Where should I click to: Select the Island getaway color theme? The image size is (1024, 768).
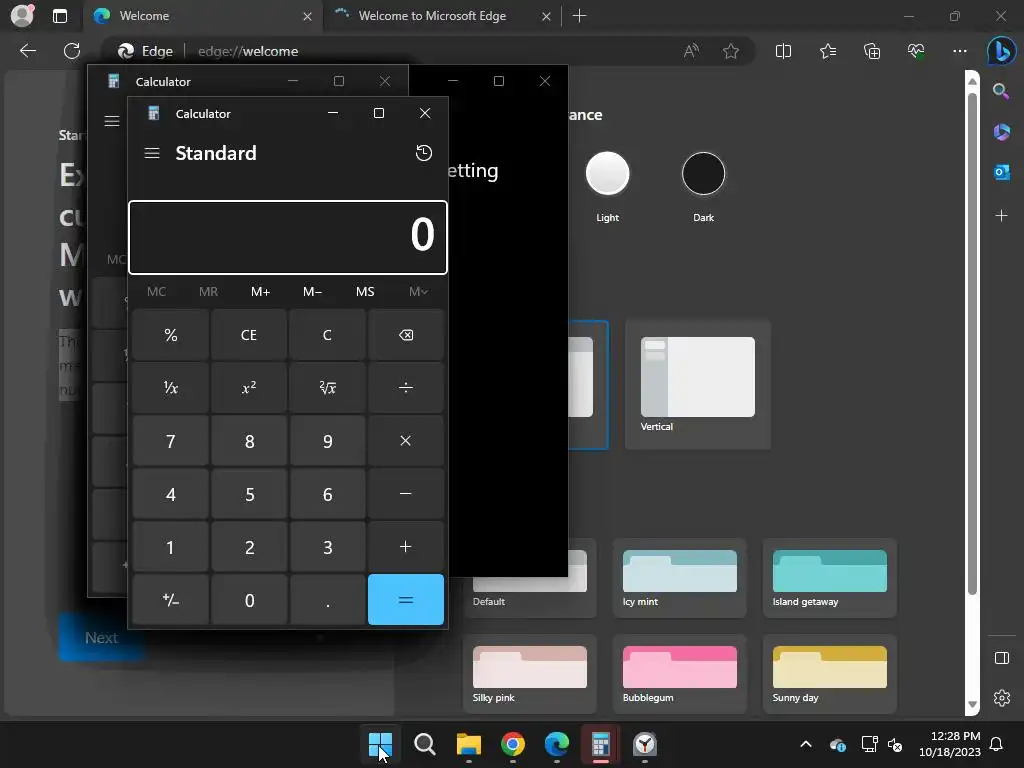pyautogui.click(x=829, y=577)
